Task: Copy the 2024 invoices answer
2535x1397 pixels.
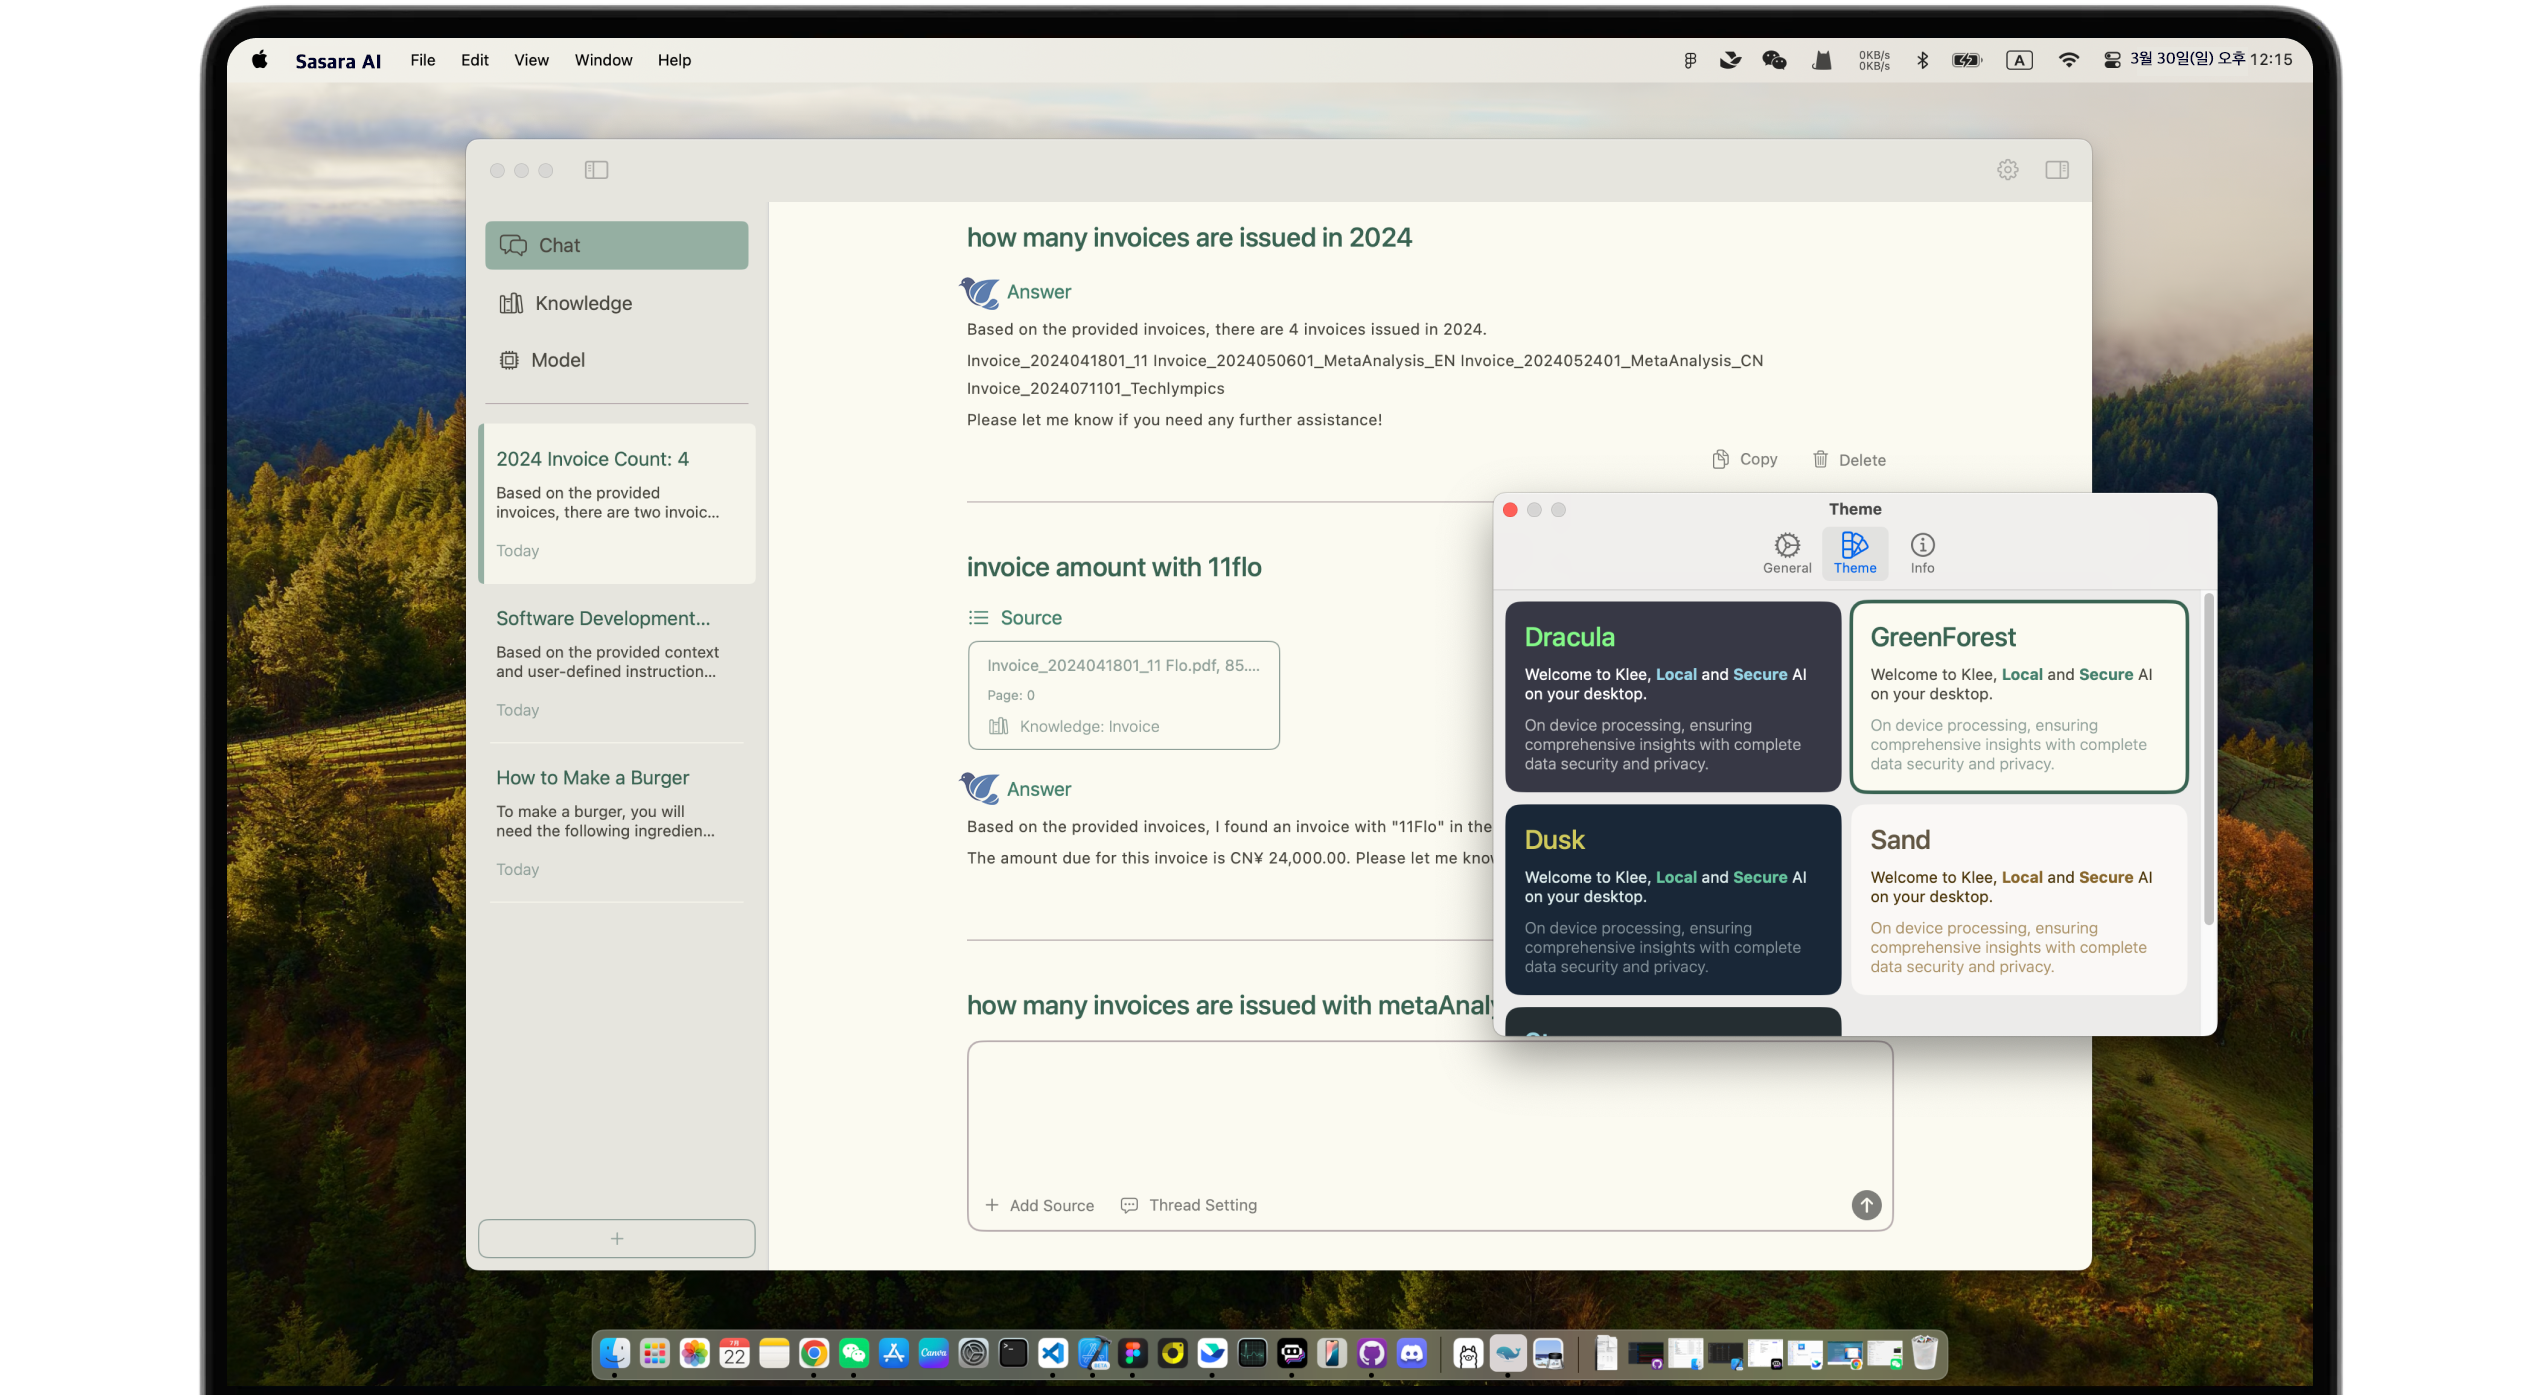Action: [x=1744, y=459]
